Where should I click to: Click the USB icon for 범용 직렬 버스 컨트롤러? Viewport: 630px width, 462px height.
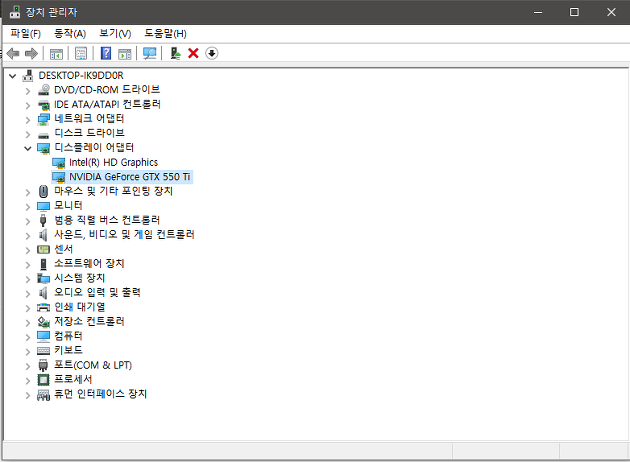pos(43,220)
